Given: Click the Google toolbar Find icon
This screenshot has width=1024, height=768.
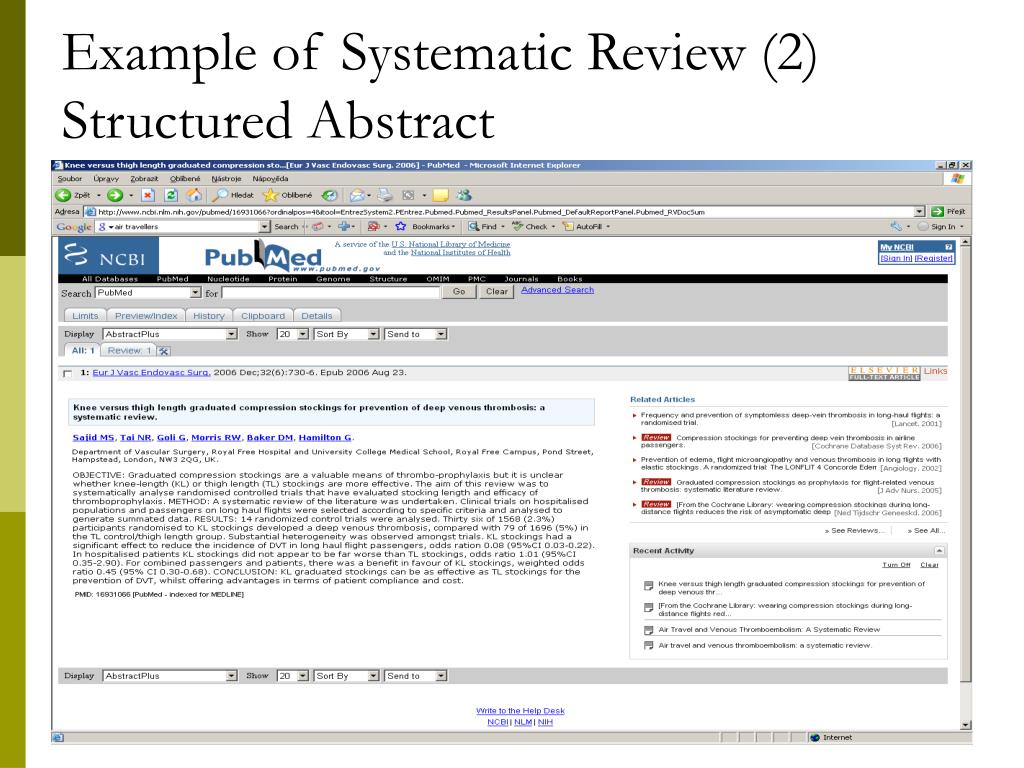Looking at the screenshot, I should click(473, 227).
